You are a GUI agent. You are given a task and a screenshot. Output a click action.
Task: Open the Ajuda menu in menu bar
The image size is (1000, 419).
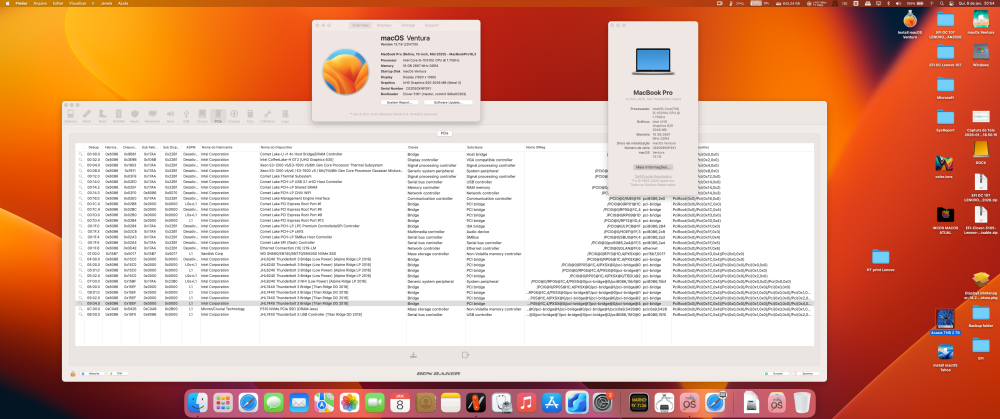coord(123,3)
